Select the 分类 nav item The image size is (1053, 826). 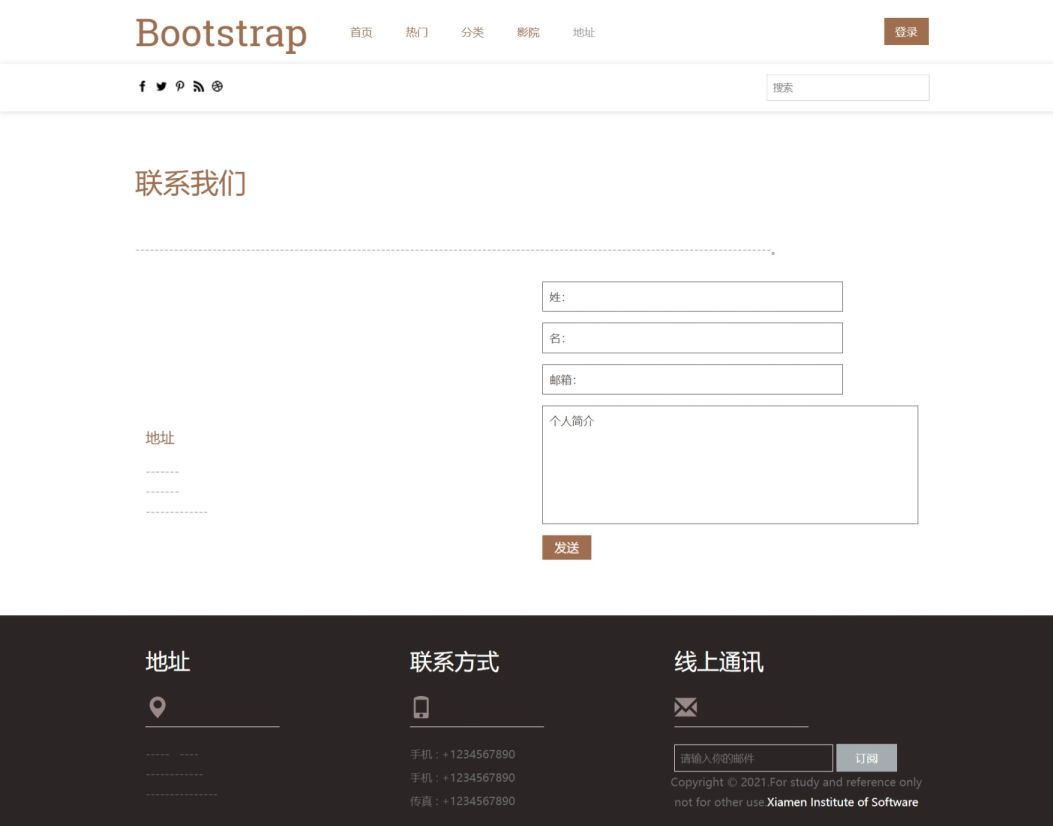(x=472, y=33)
